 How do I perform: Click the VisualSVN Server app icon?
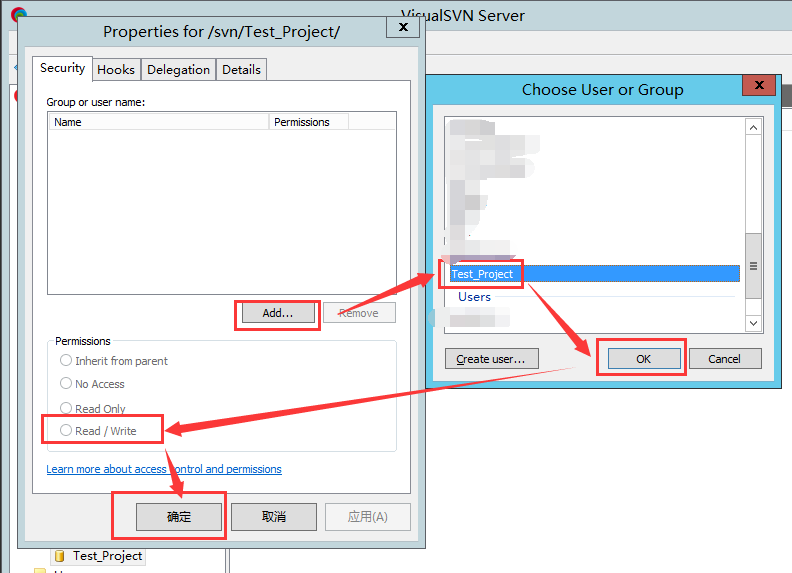pos(19,14)
